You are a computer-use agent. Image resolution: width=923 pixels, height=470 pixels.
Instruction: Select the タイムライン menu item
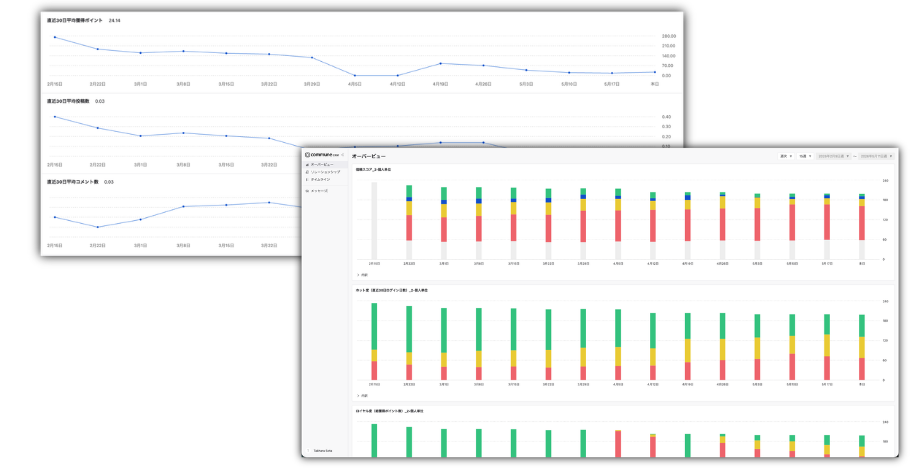321,179
